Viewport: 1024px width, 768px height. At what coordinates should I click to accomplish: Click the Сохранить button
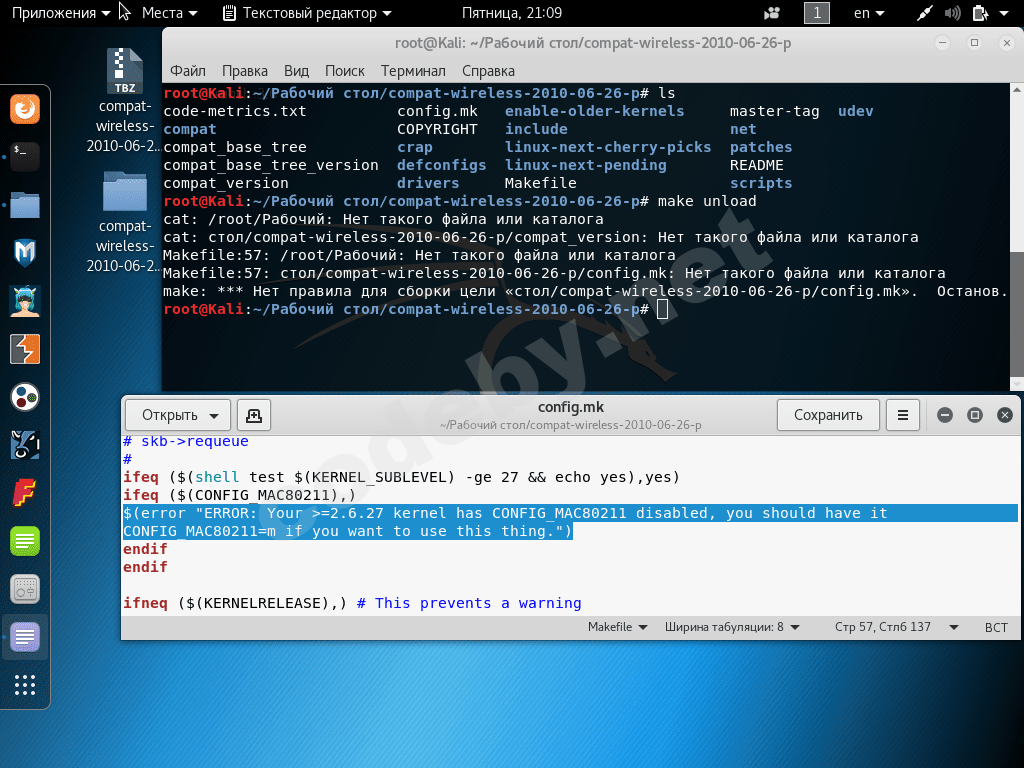pos(828,415)
